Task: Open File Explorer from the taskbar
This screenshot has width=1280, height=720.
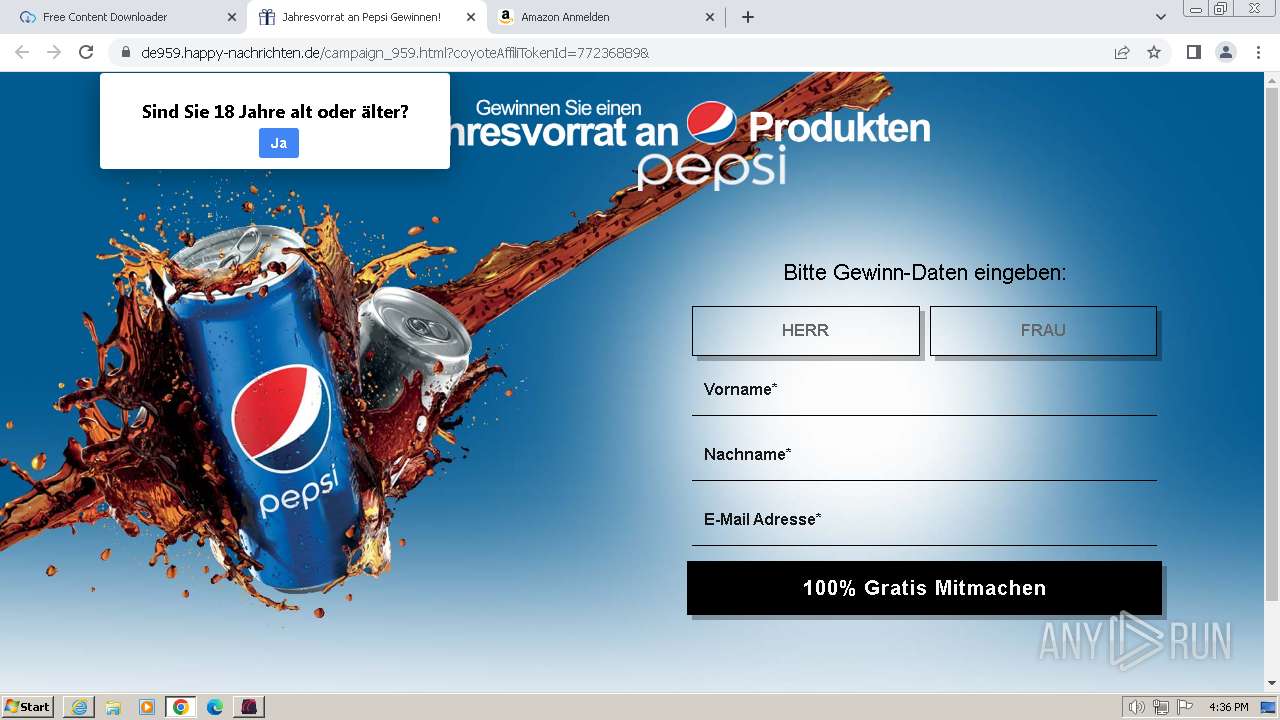Action: coord(113,707)
